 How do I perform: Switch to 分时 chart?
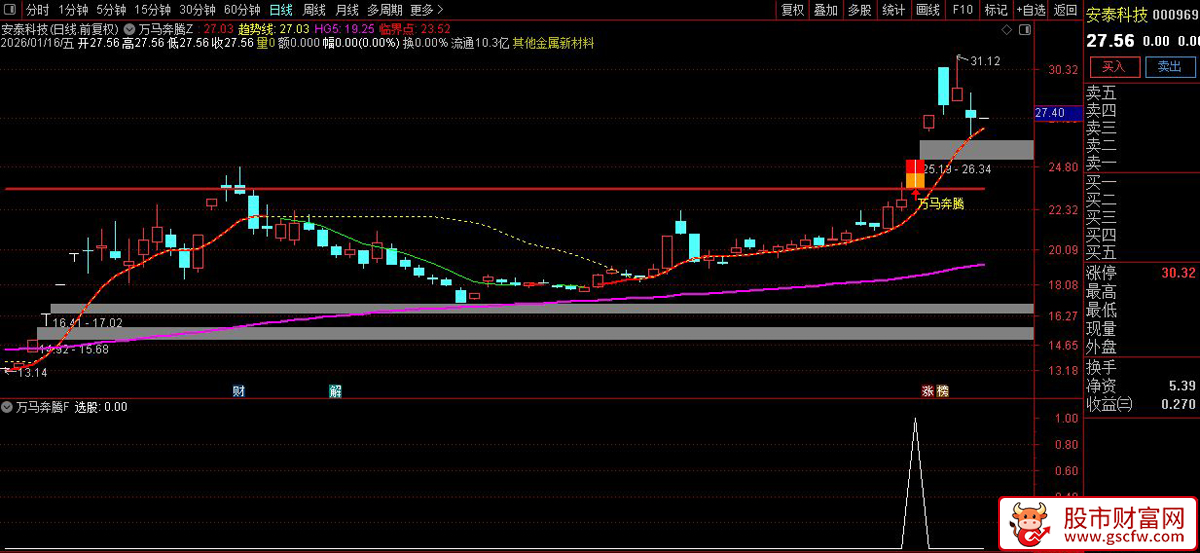tap(37, 10)
